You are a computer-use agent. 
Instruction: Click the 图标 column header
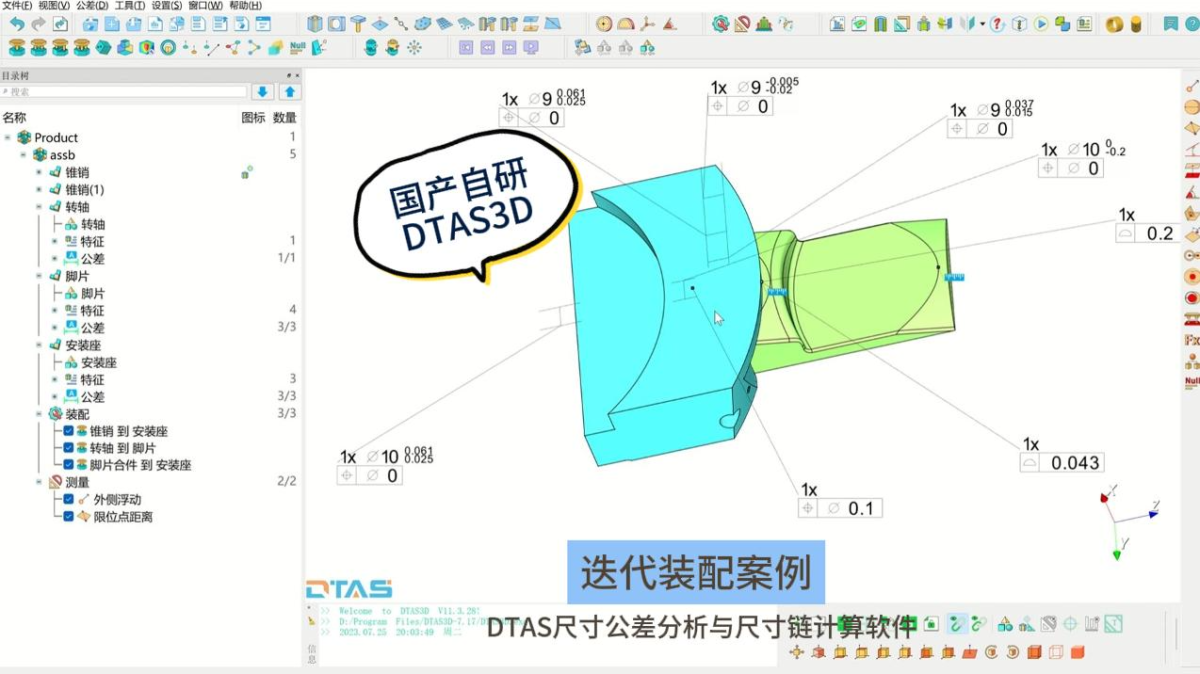click(x=253, y=118)
